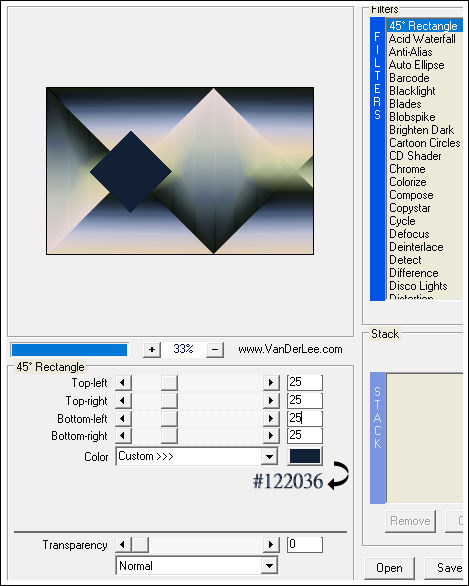Increase Transparency with right arrow
The image size is (469, 586).
(271, 545)
